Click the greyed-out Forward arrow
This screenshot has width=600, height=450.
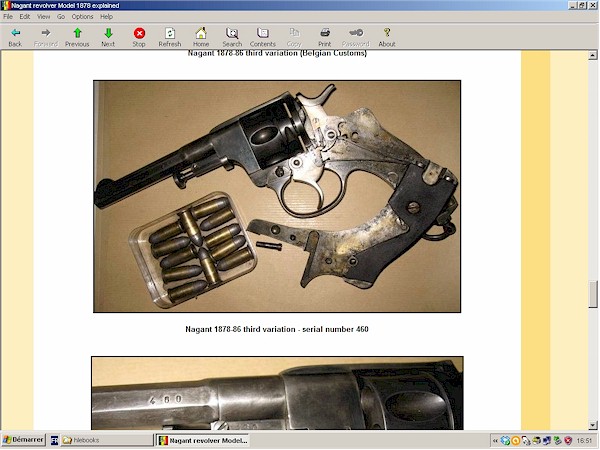tap(46, 37)
